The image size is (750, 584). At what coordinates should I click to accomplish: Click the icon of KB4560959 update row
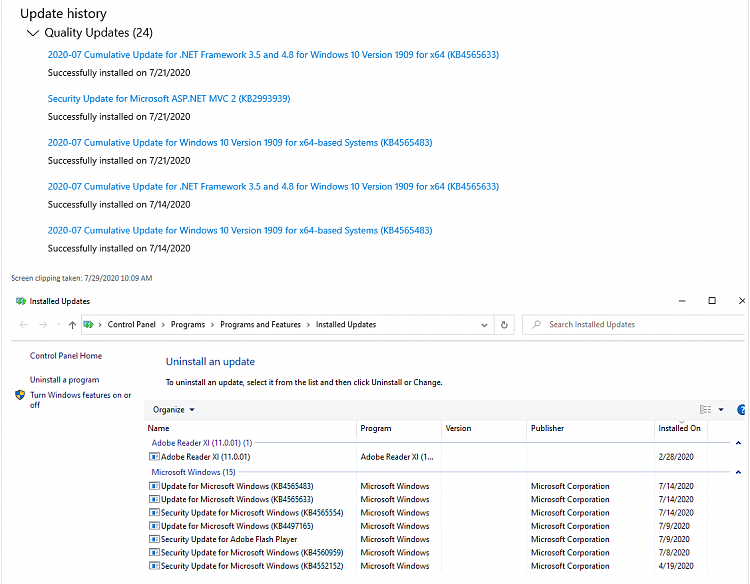(154, 552)
